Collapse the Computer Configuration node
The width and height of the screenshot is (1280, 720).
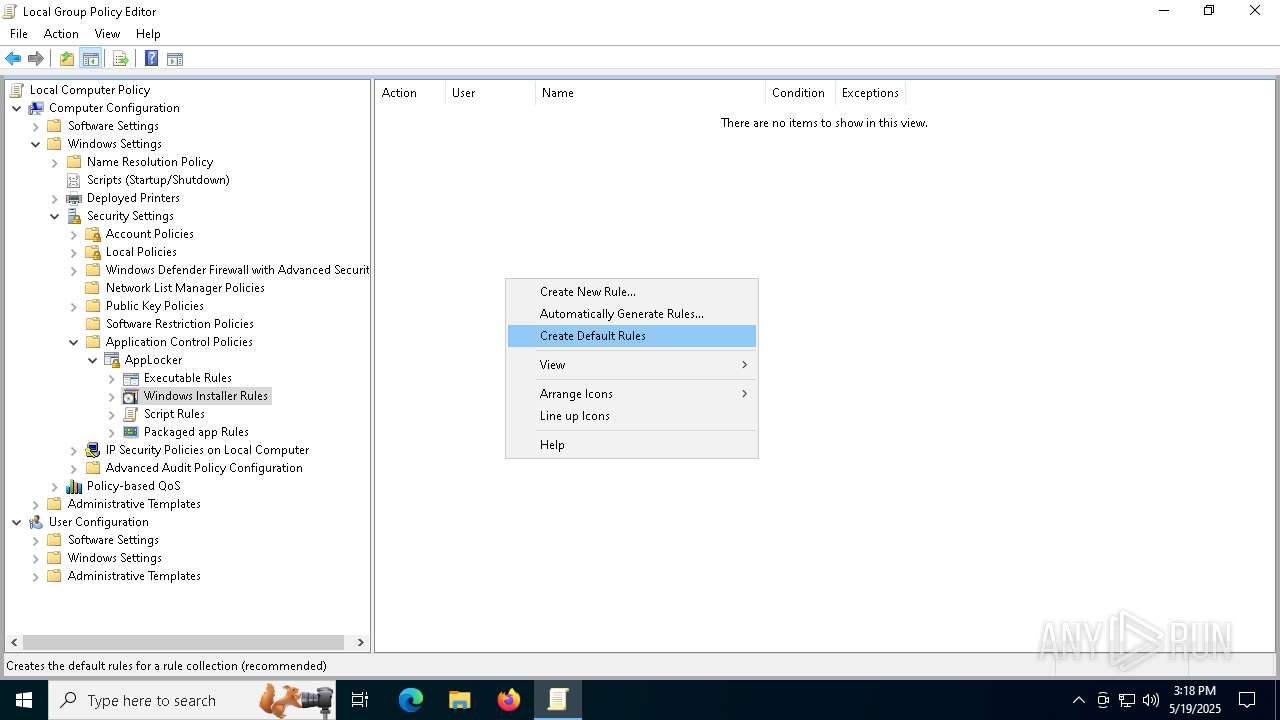pos(17,108)
